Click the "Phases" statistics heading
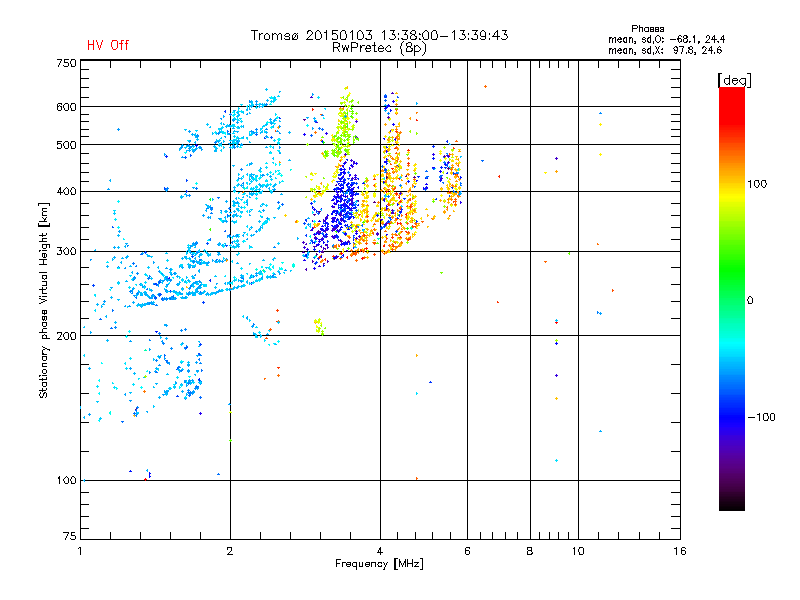The height and width of the screenshot is (600, 800). pyautogui.click(x=647, y=29)
